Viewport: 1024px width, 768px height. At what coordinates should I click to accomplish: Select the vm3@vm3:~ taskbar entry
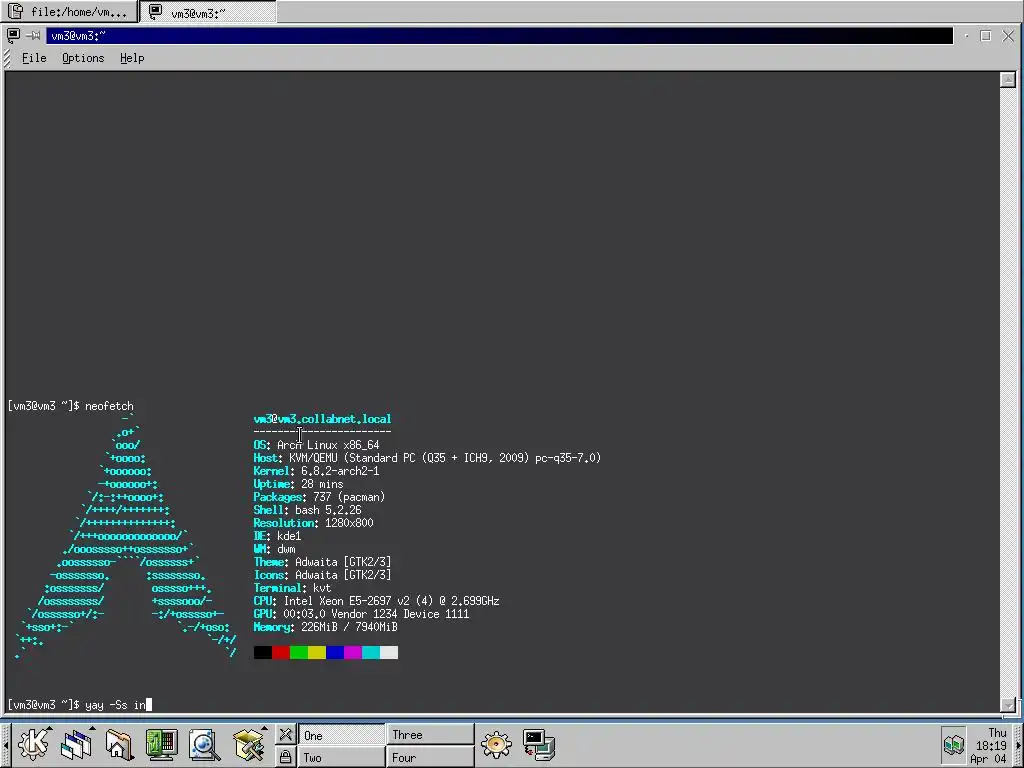point(208,12)
